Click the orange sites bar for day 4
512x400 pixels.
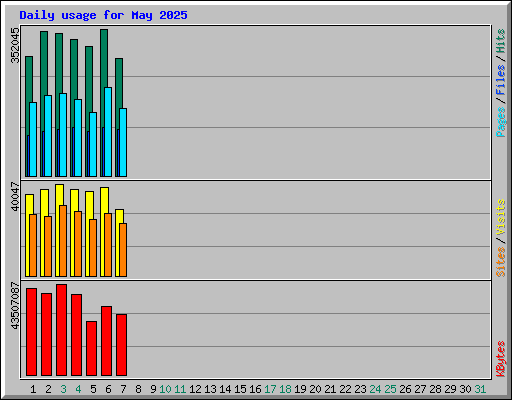point(78,244)
